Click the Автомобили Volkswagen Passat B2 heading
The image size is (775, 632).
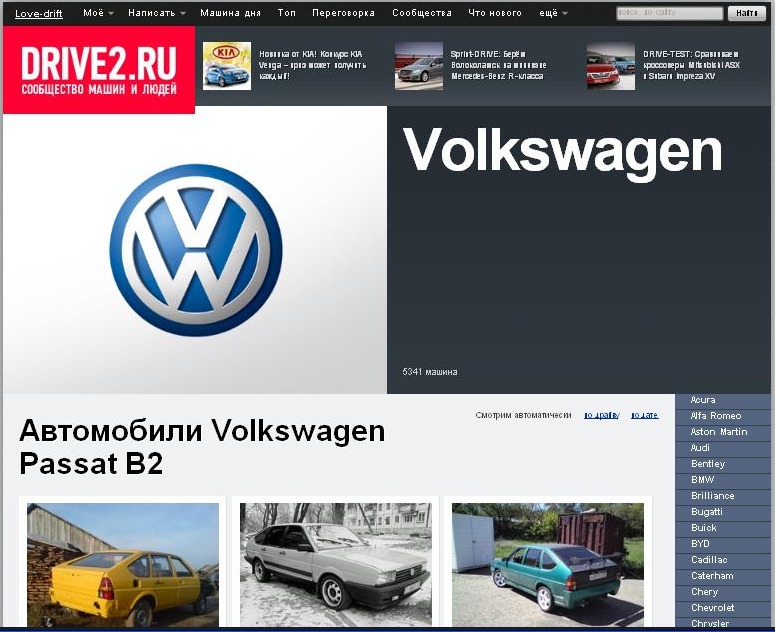click(x=202, y=447)
